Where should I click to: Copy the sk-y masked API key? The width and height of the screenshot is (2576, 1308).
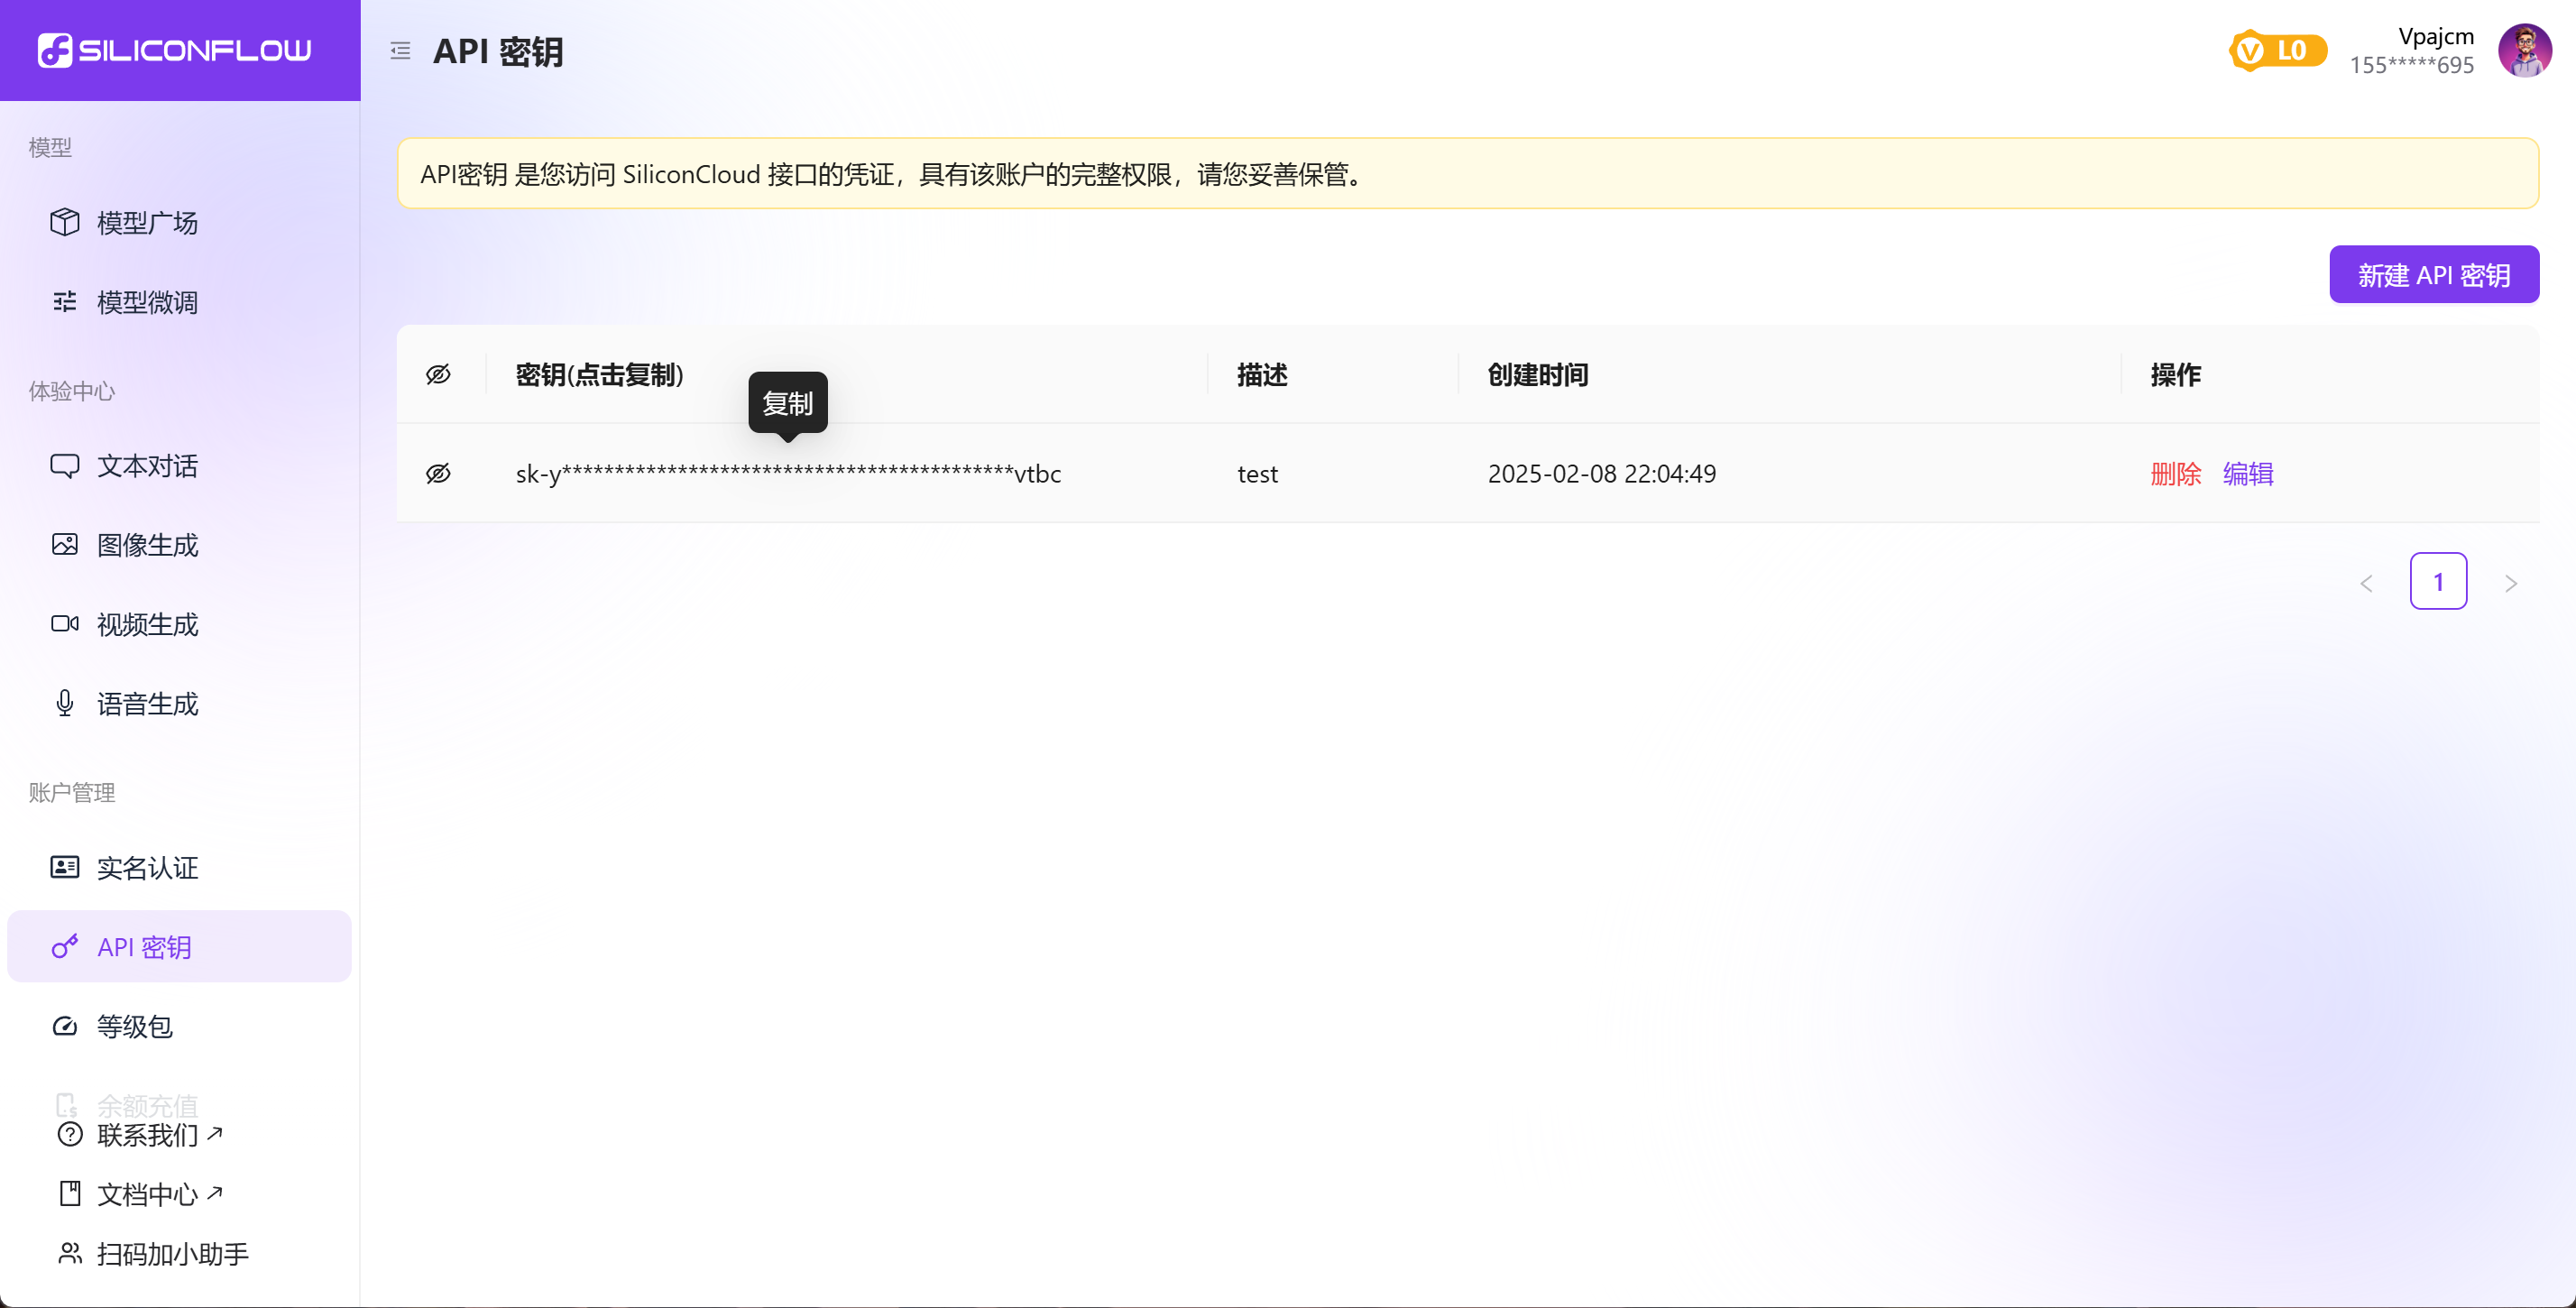[788, 474]
